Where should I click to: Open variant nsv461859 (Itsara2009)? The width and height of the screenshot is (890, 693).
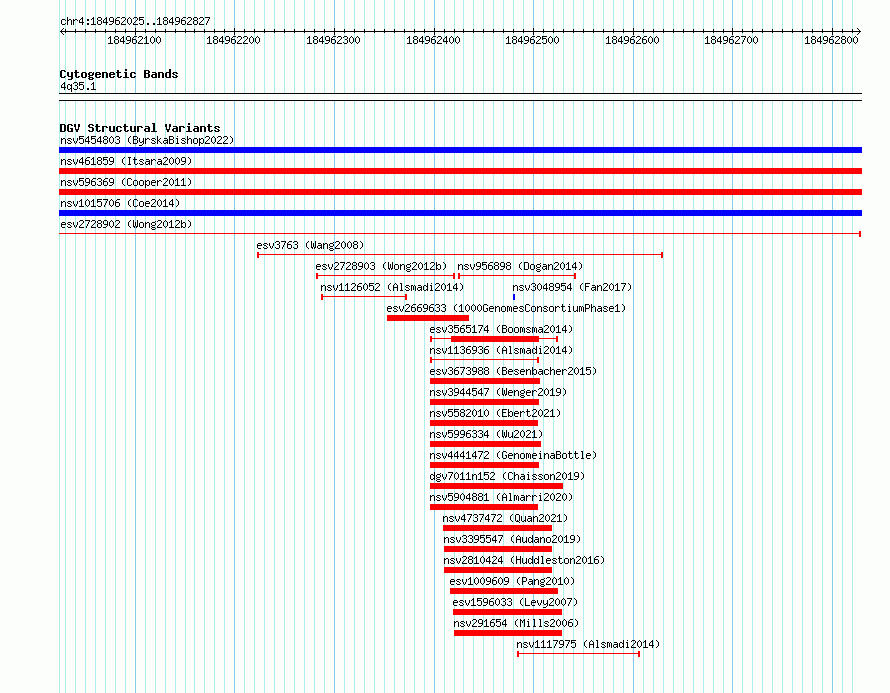coord(126,161)
